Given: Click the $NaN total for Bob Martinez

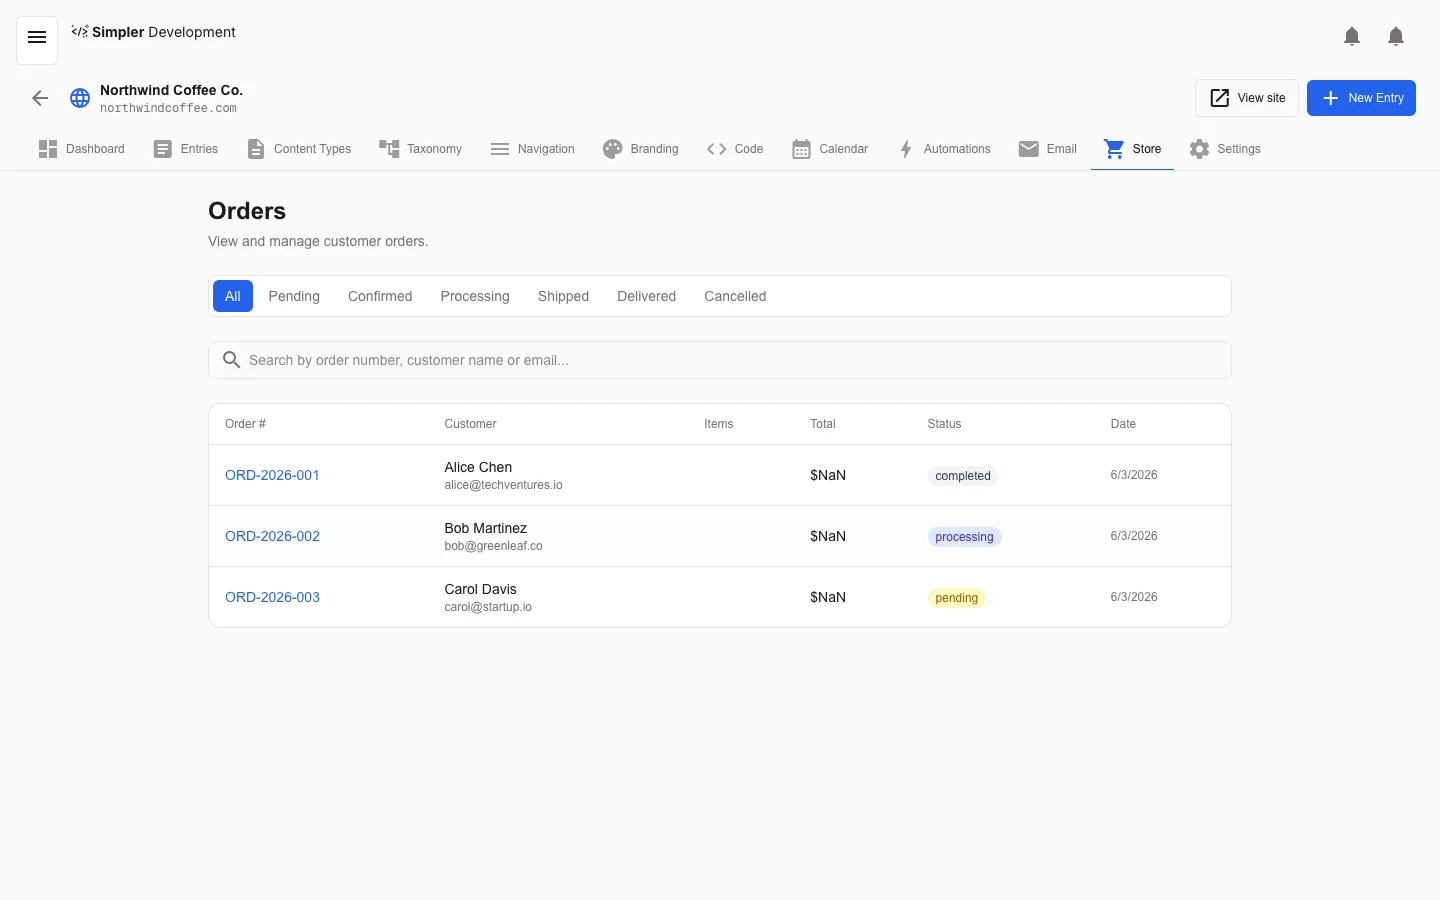Looking at the screenshot, I should point(828,536).
